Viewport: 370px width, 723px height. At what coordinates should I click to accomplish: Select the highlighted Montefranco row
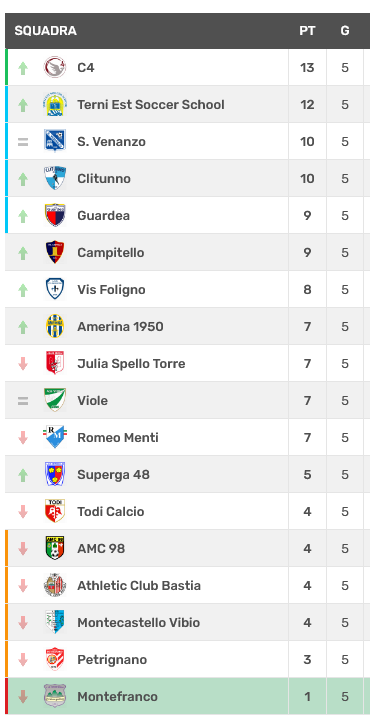coord(187,696)
